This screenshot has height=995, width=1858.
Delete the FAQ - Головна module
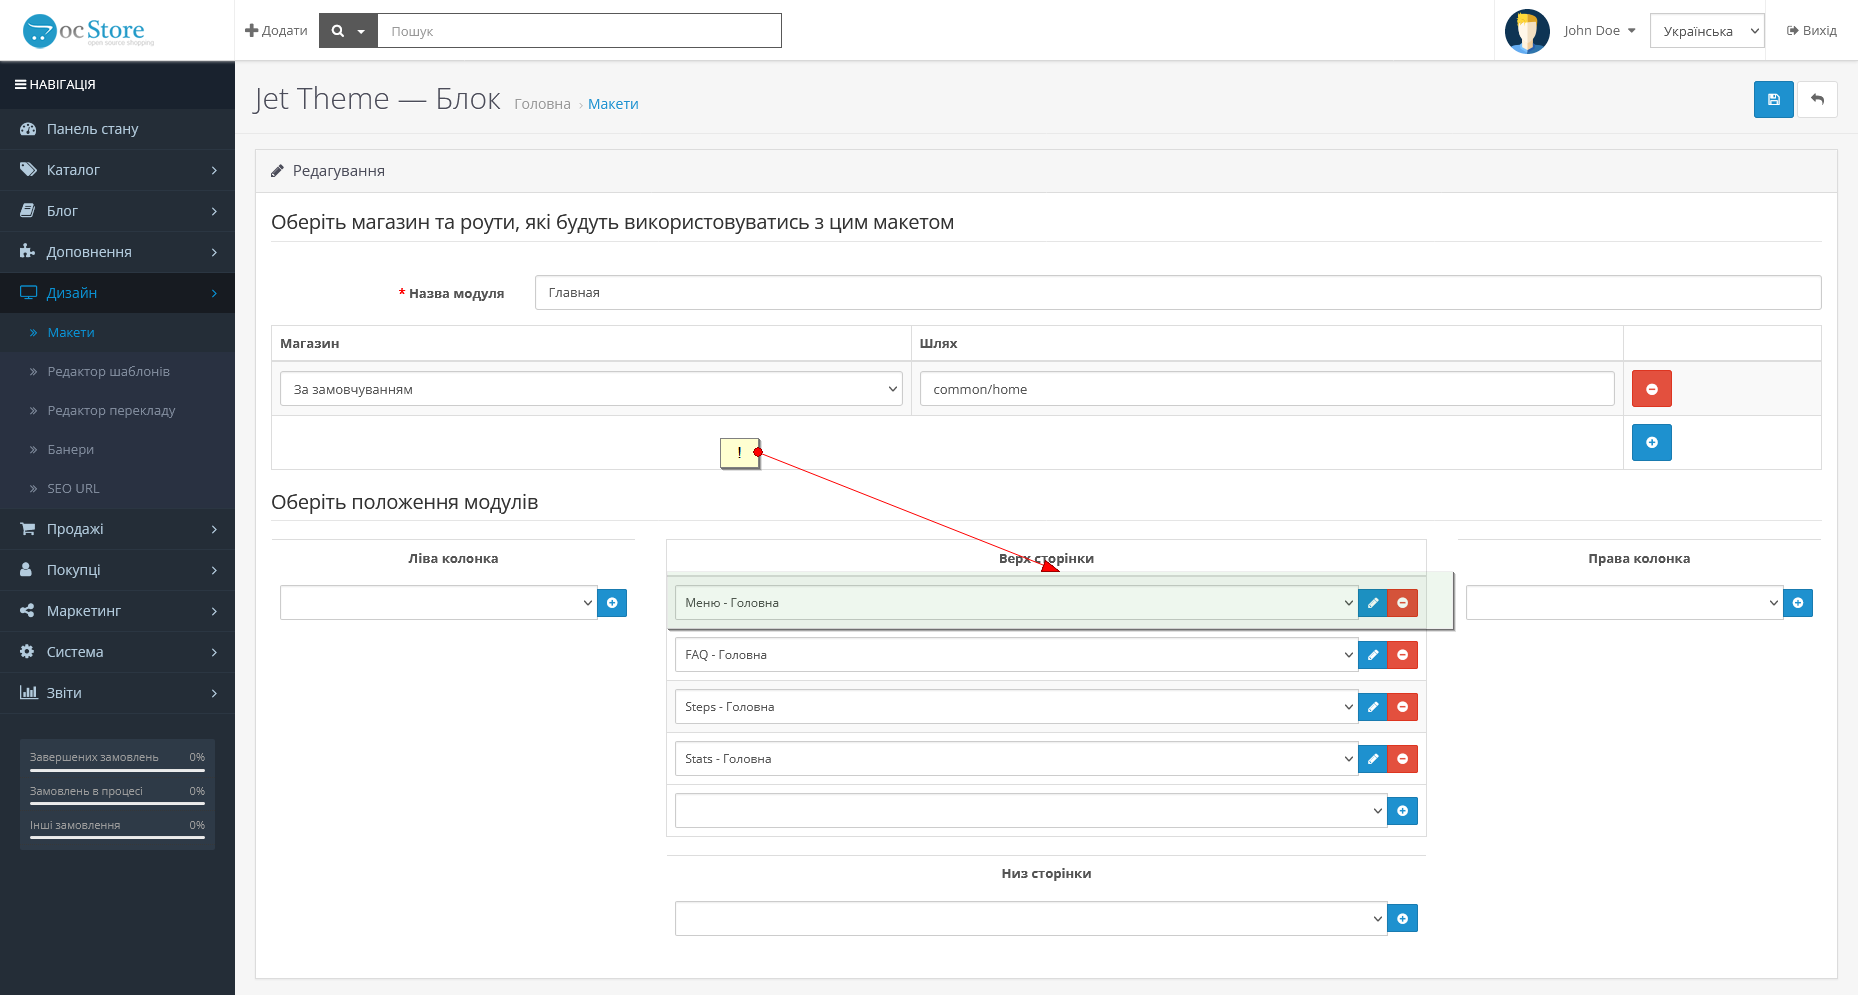point(1403,655)
